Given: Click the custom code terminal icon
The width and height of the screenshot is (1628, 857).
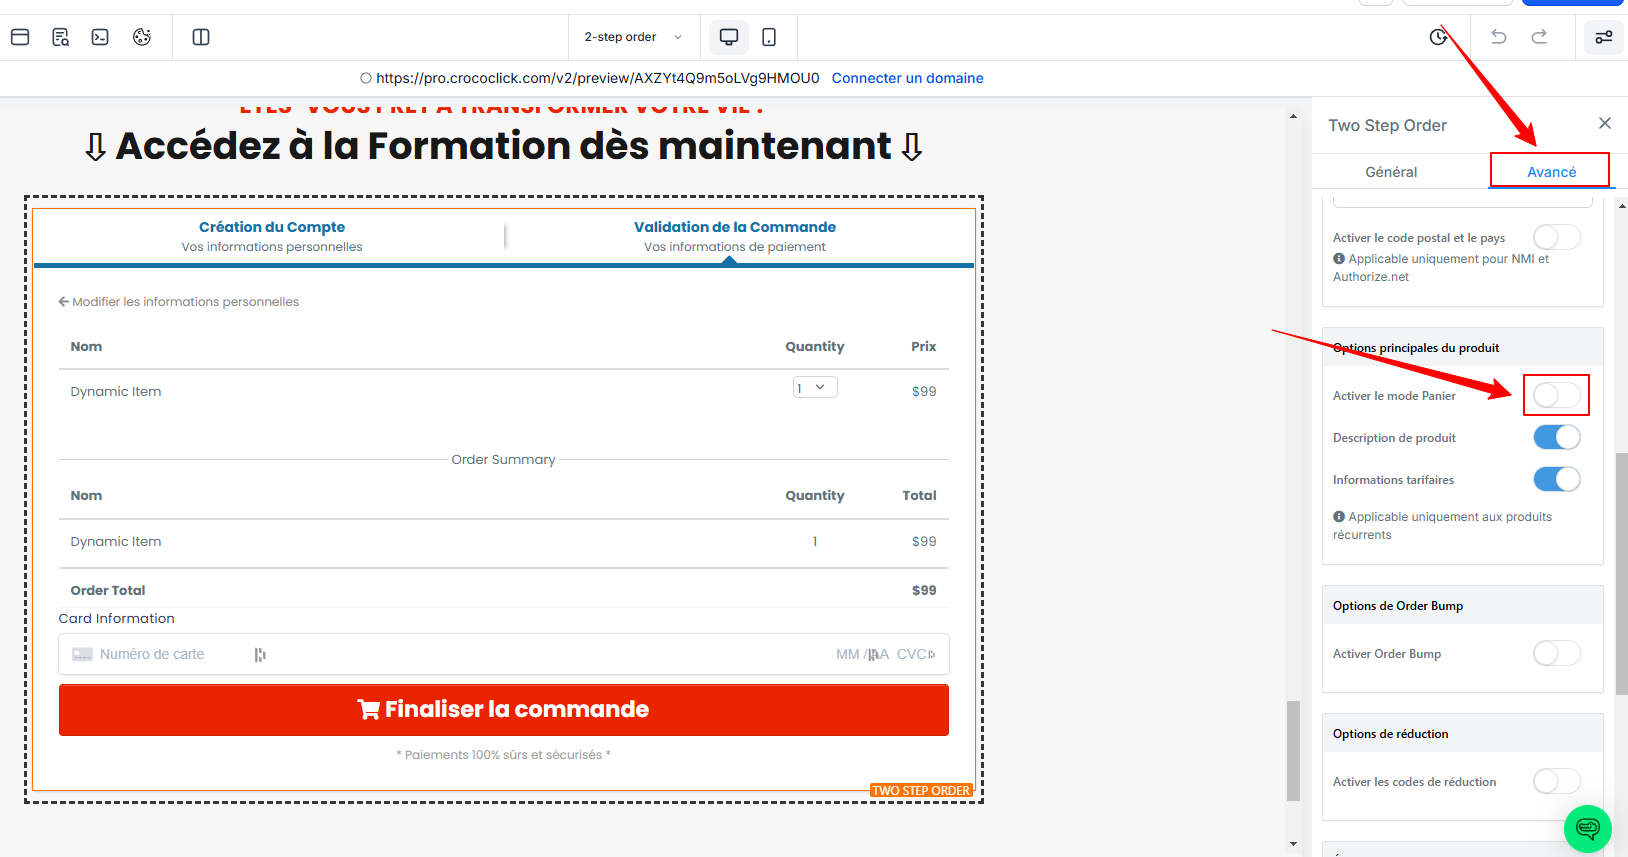Looking at the screenshot, I should click(100, 37).
